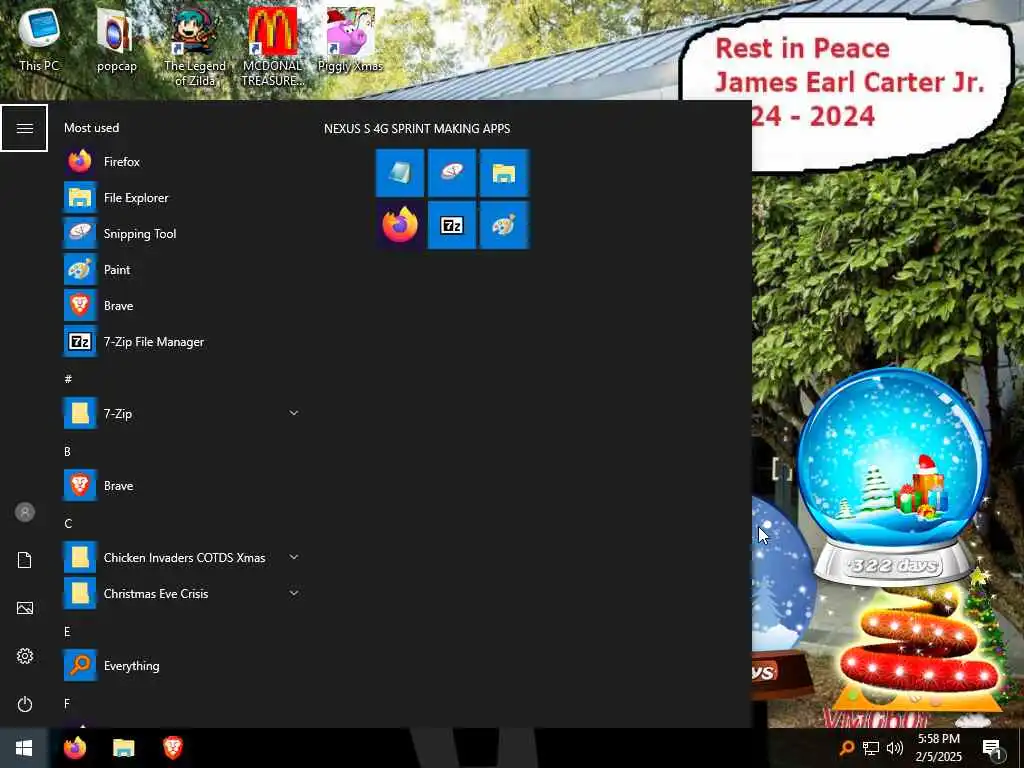Open Brave from the taskbar
The width and height of the screenshot is (1024, 768).
tap(172, 748)
